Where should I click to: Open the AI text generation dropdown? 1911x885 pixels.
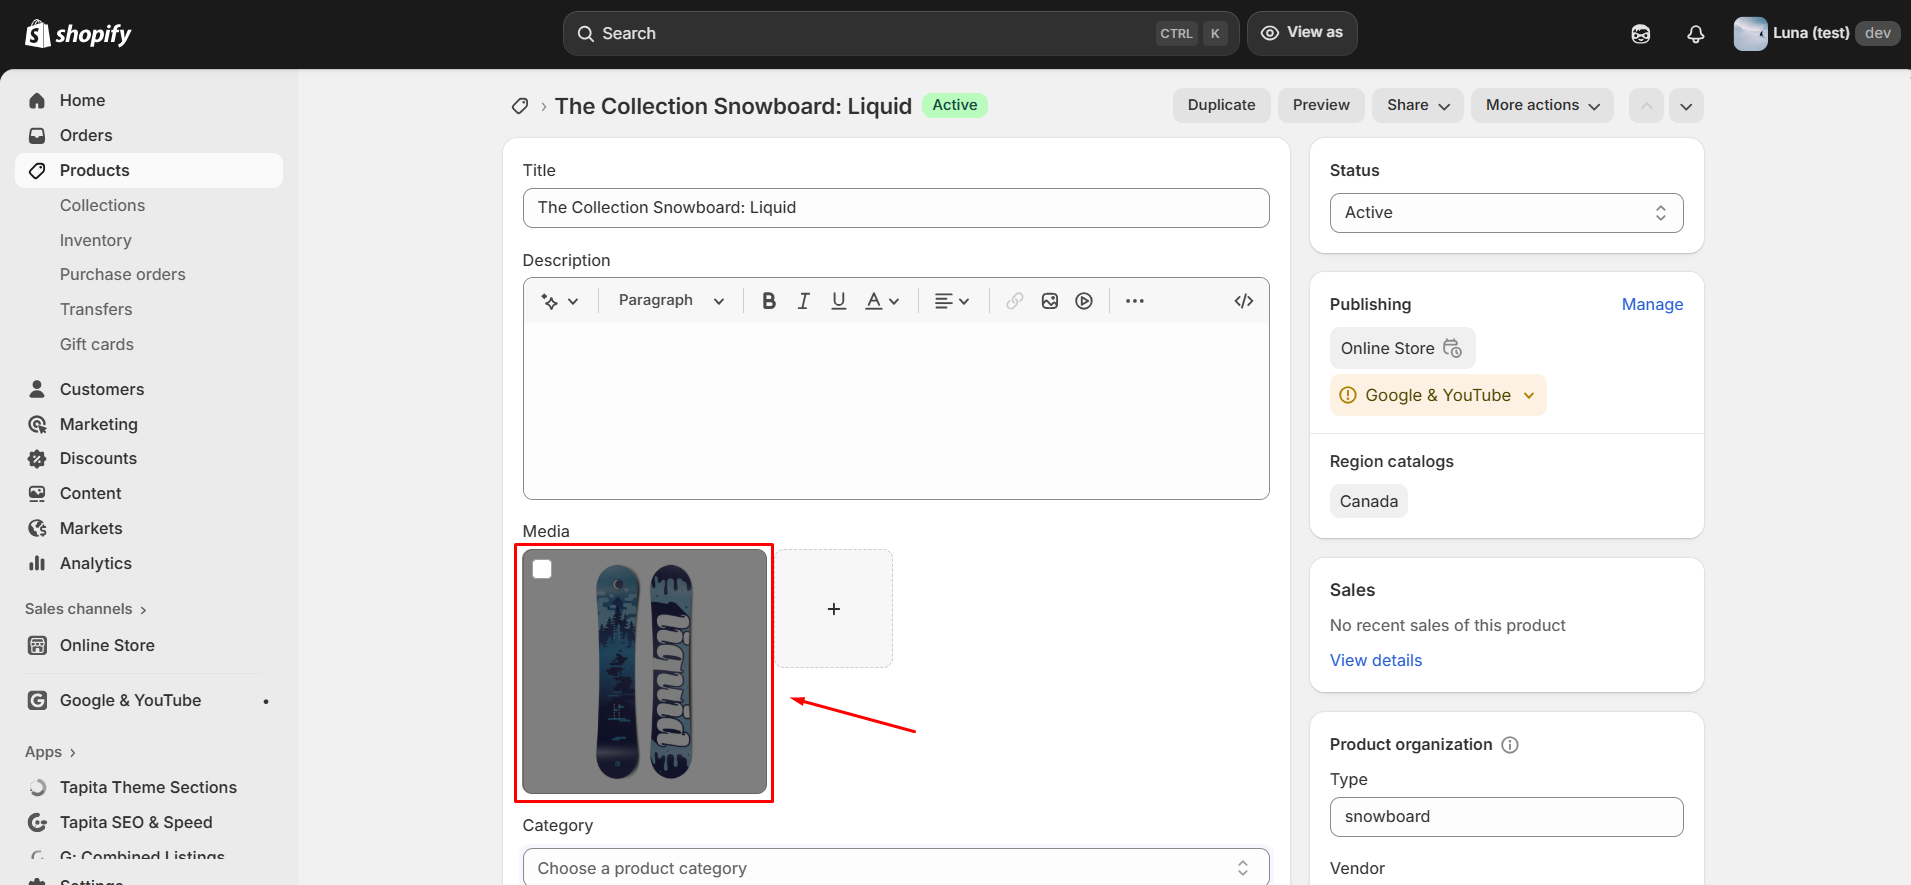(x=560, y=301)
